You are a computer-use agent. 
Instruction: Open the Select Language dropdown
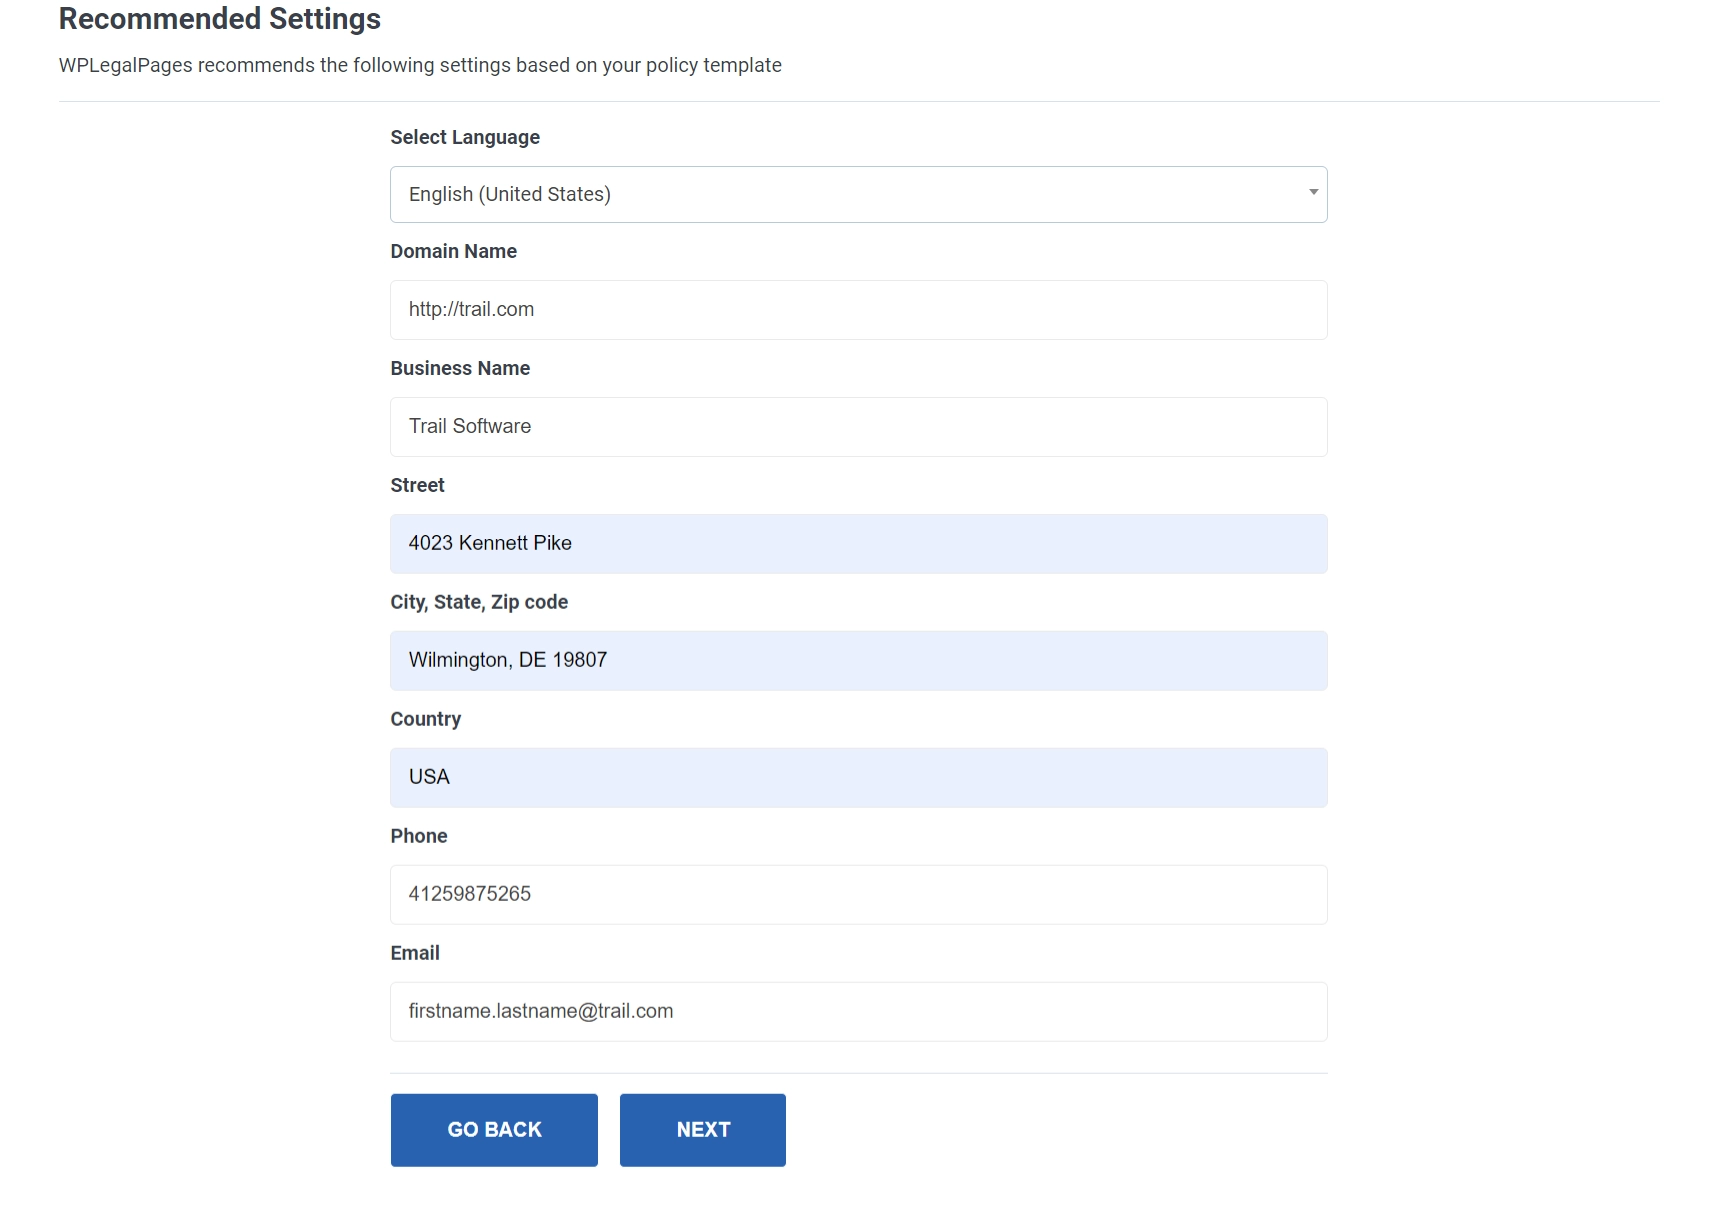click(x=858, y=194)
